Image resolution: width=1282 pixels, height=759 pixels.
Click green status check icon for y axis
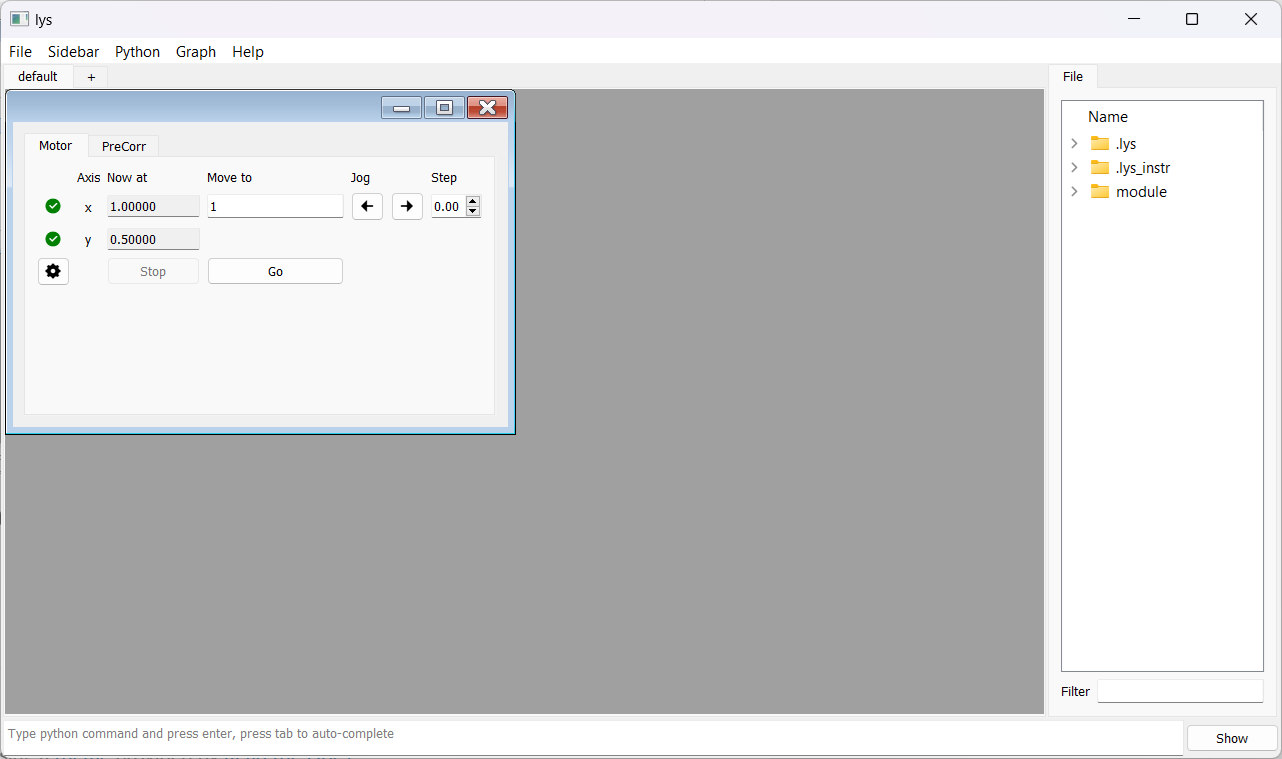[53, 239]
